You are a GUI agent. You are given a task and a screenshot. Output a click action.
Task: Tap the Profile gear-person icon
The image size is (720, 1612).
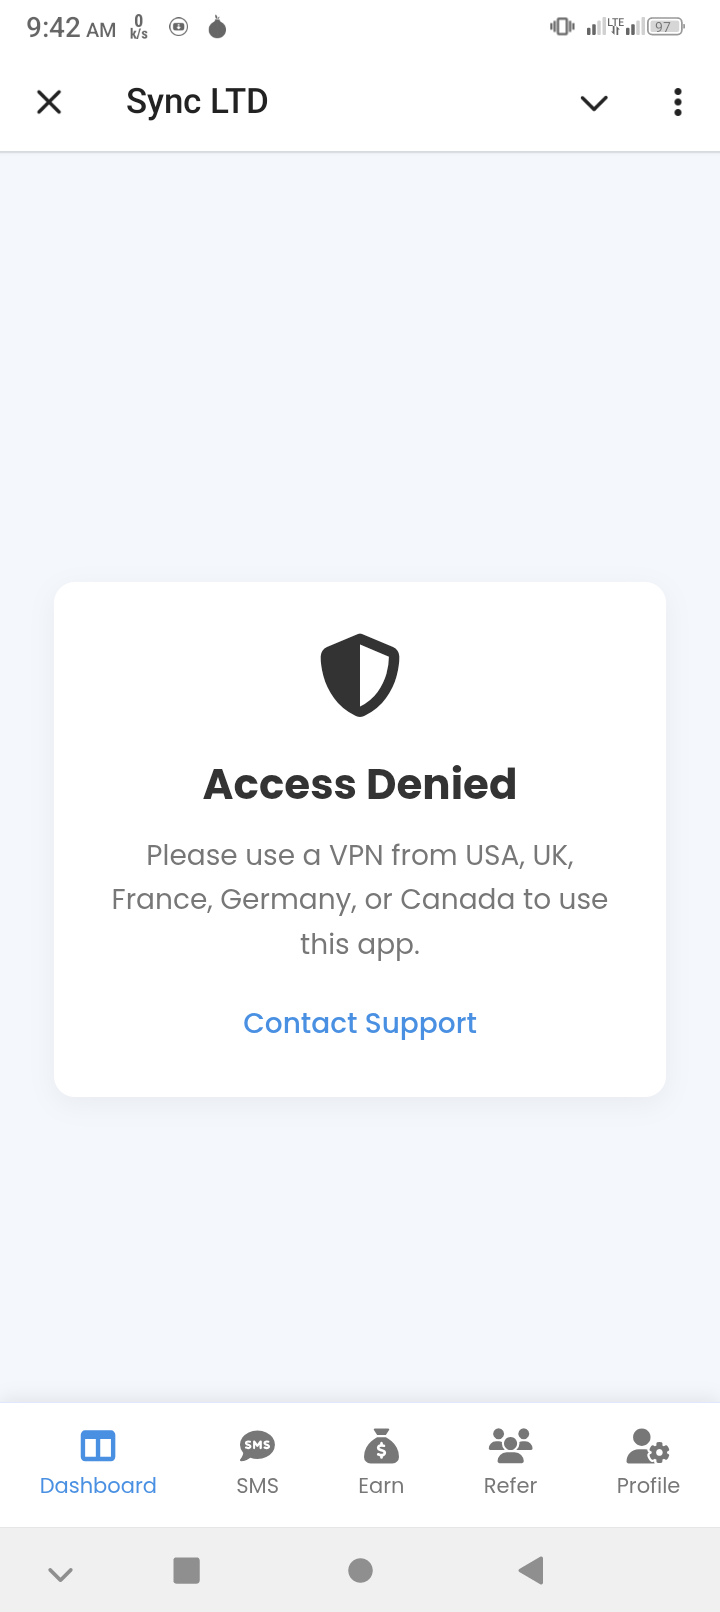tap(648, 1446)
